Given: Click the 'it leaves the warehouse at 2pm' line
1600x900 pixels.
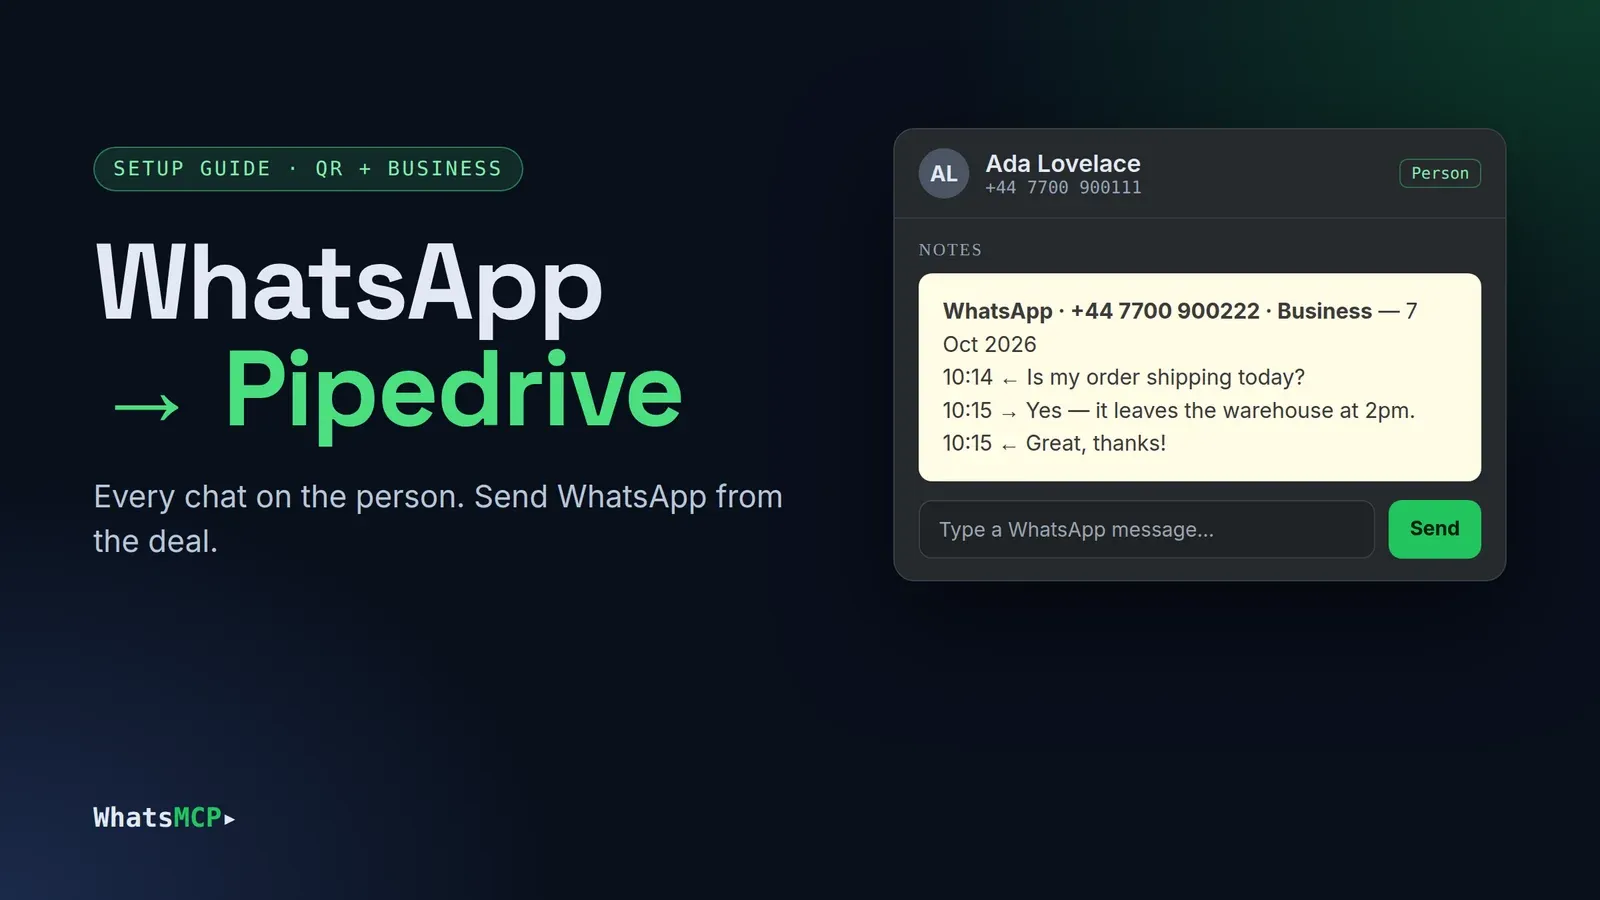Looking at the screenshot, I should [1179, 410].
